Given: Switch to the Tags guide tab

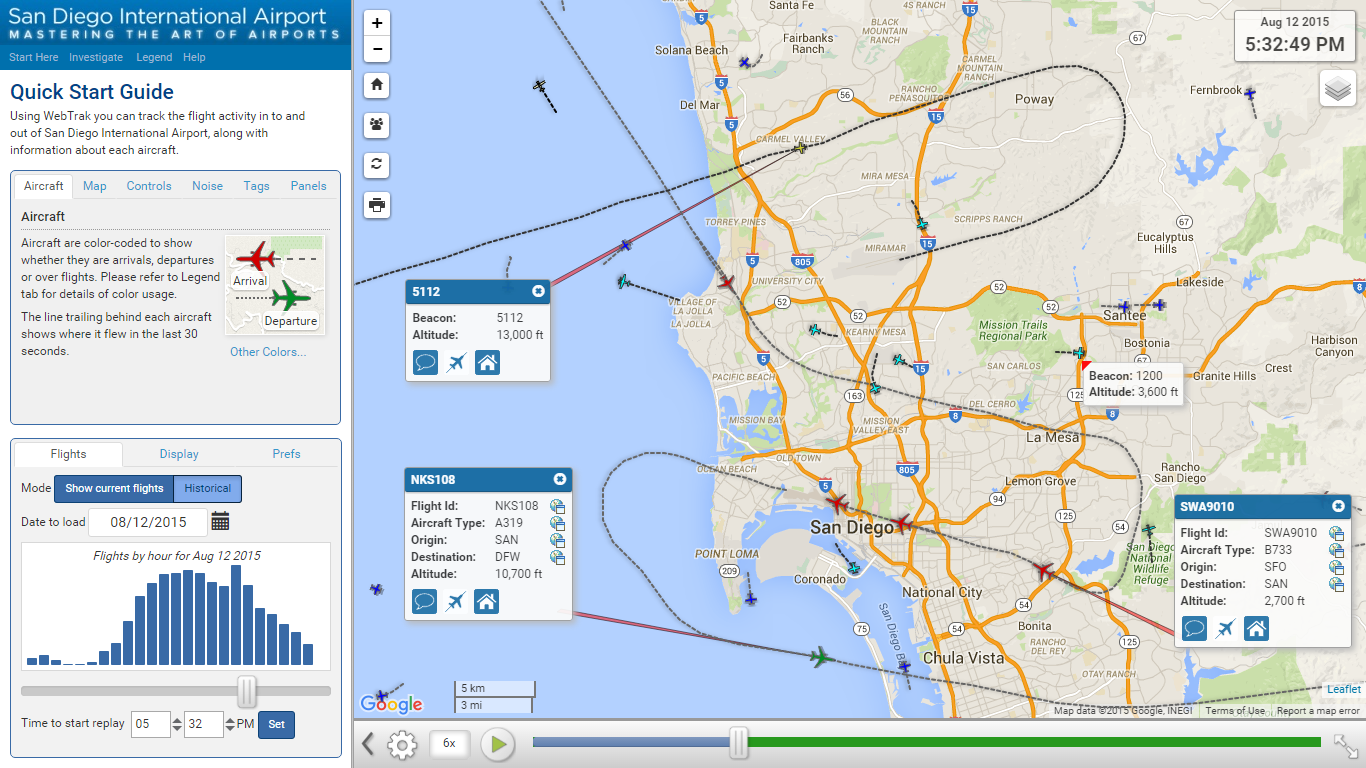Looking at the screenshot, I should tap(257, 186).
